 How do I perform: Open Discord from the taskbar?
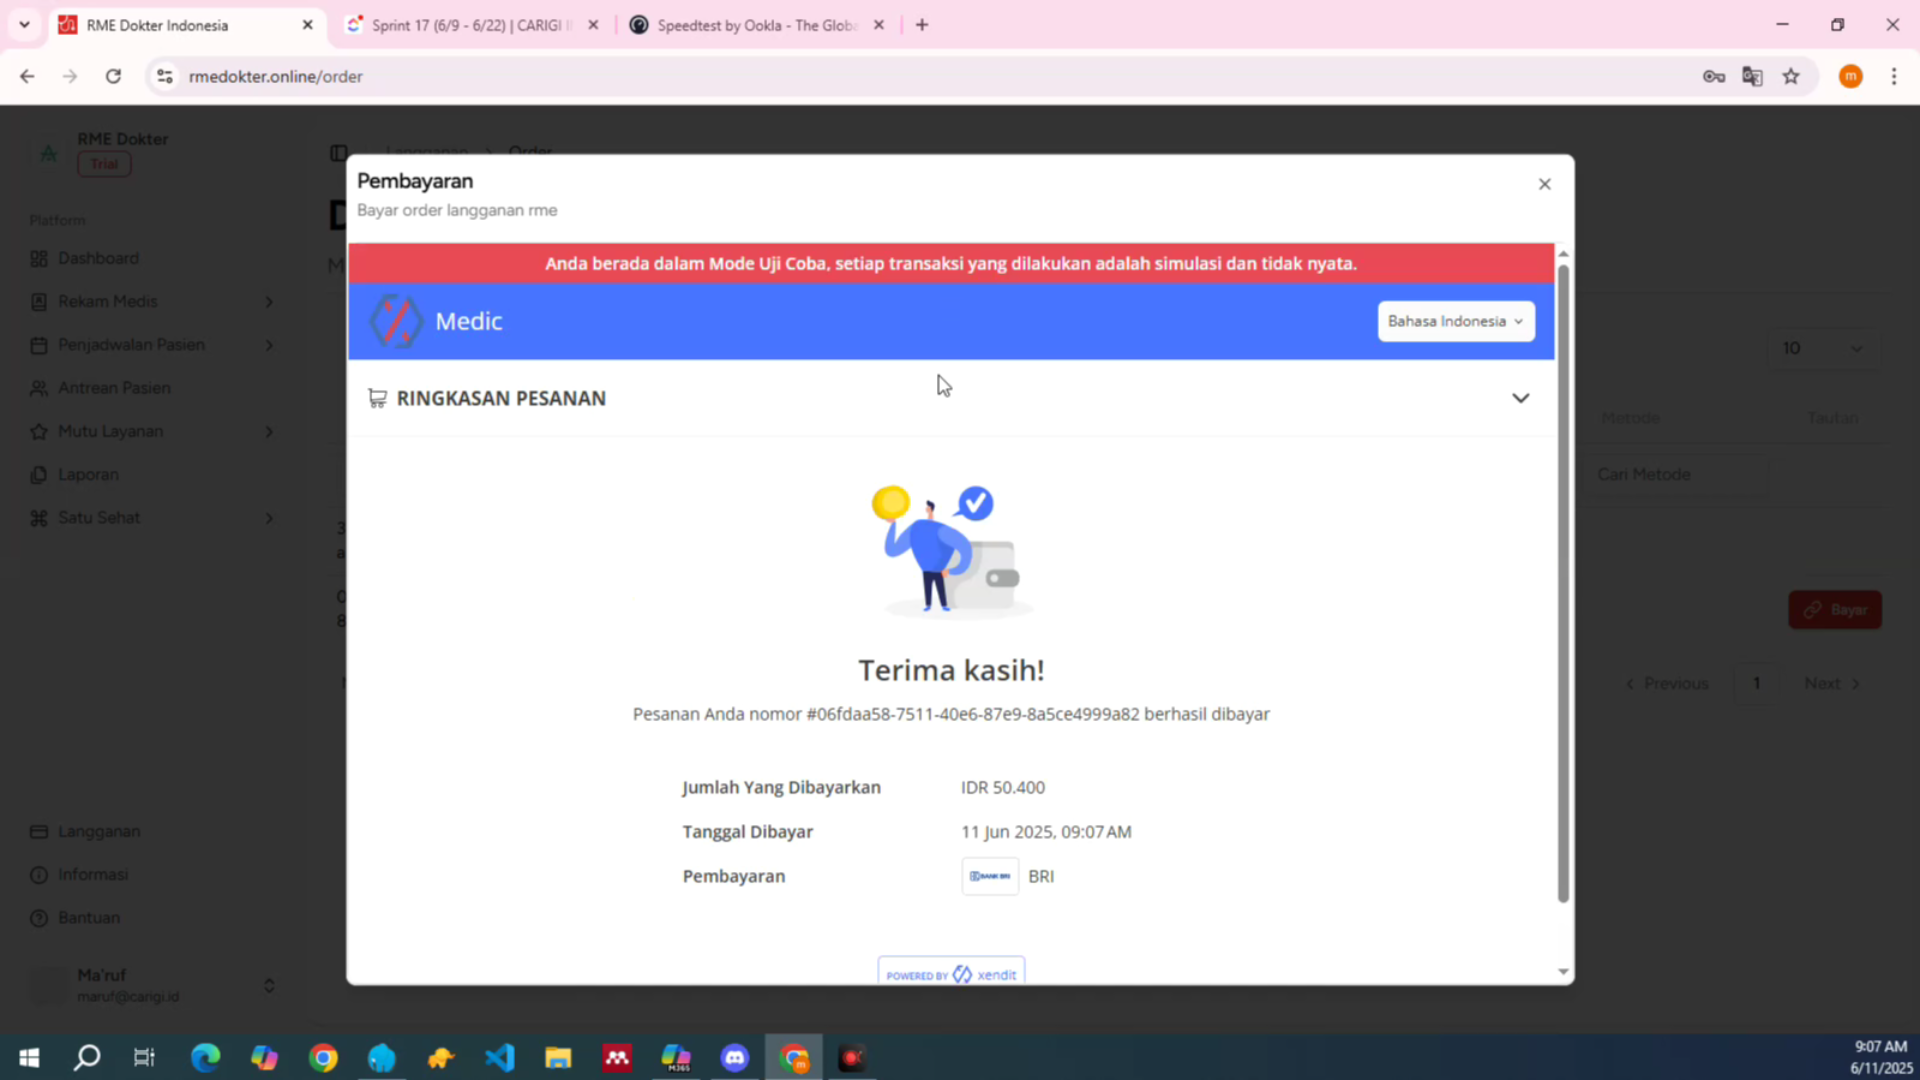coord(735,1057)
